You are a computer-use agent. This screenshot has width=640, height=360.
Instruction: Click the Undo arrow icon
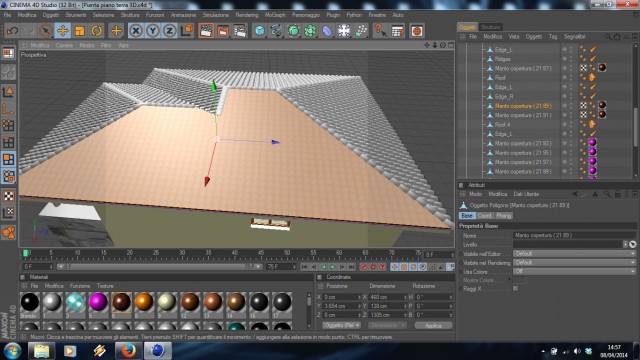pyautogui.click(x=12, y=31)
